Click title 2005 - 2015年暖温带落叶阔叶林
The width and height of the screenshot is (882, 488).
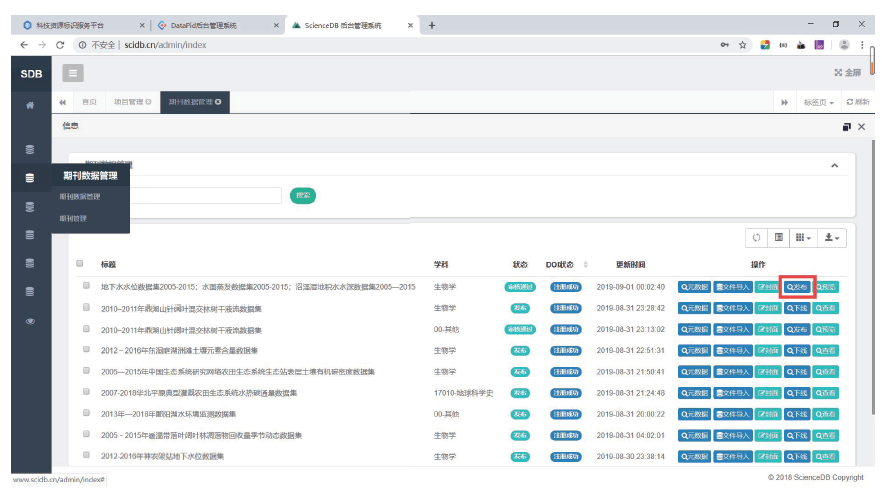[201, 435]
